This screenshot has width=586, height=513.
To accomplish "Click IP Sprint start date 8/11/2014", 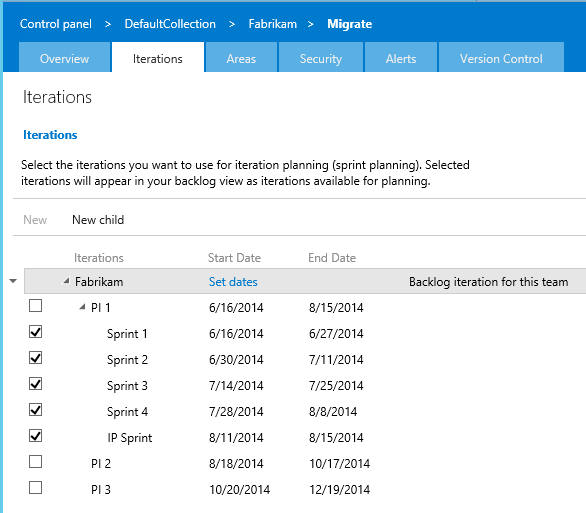I will coord(236,438).
